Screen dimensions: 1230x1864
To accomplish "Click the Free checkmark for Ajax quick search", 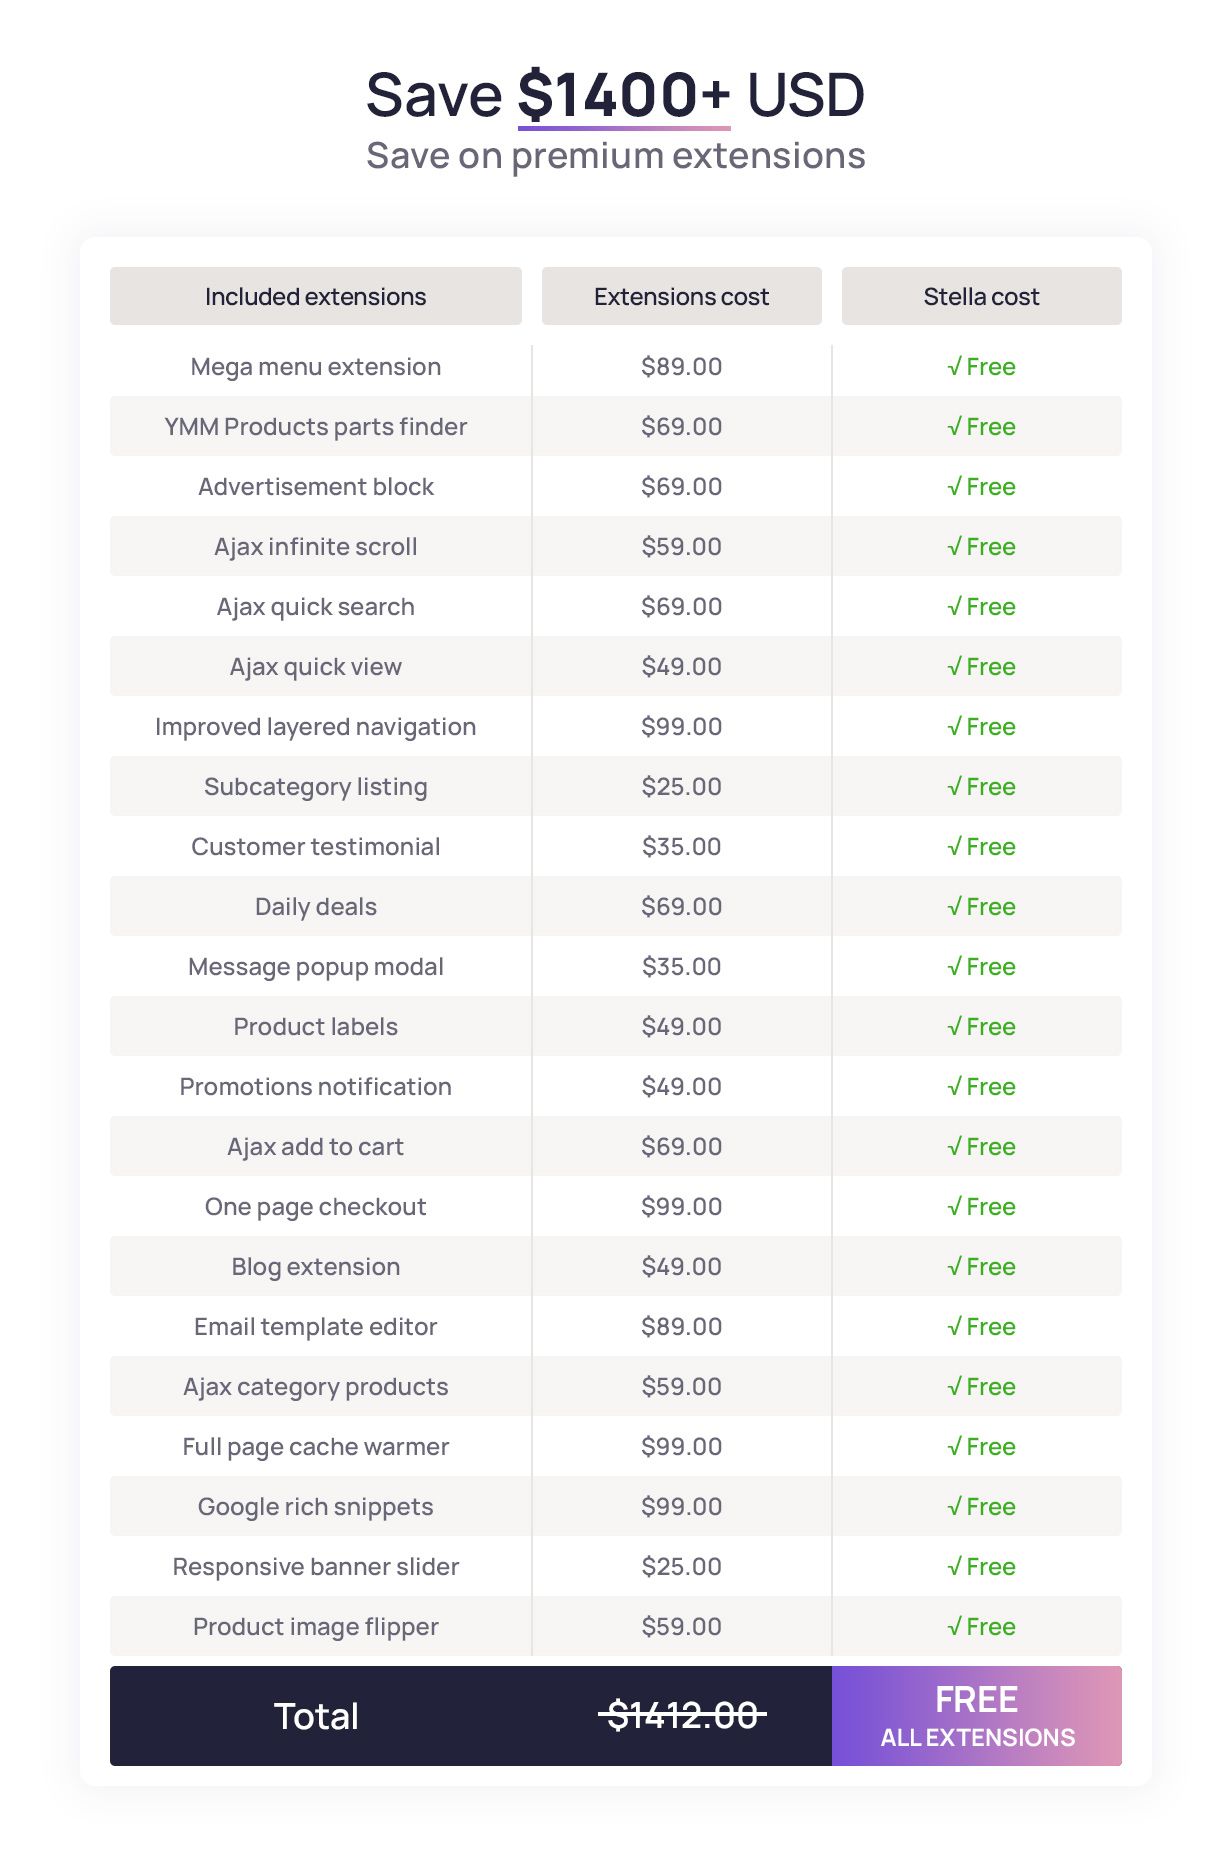I will [x=981, y=607].
